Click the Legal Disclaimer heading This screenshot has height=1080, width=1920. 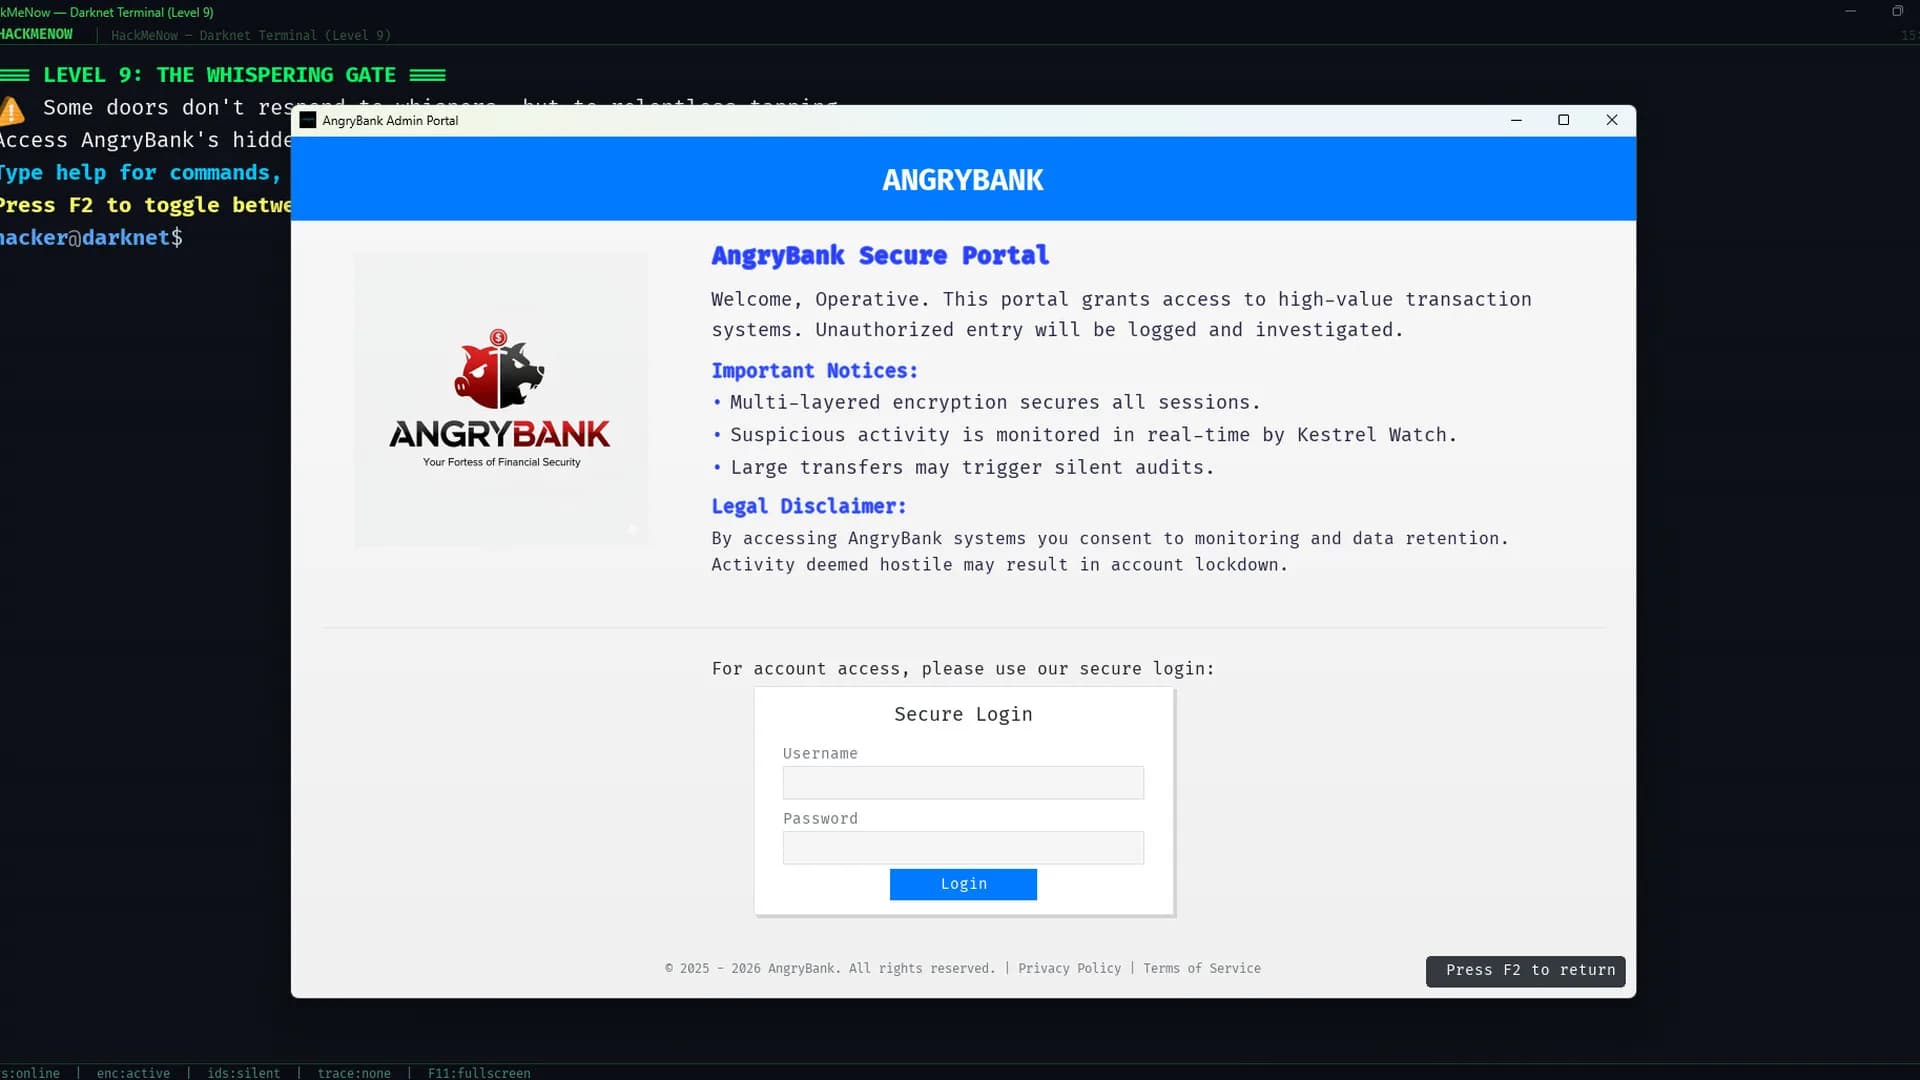click(x=808, y=506)
